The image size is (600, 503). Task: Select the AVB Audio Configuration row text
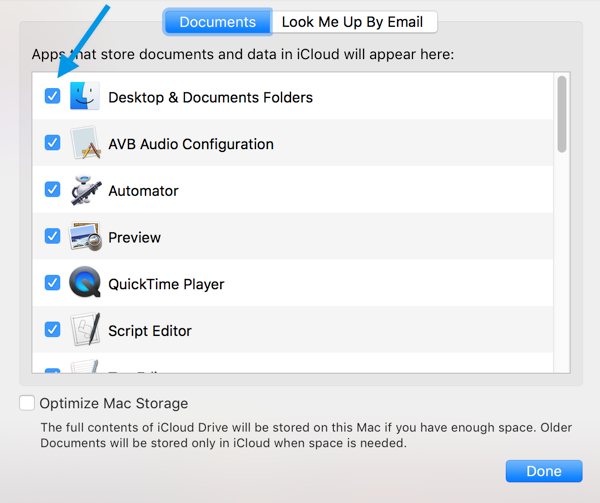[191, 144]
